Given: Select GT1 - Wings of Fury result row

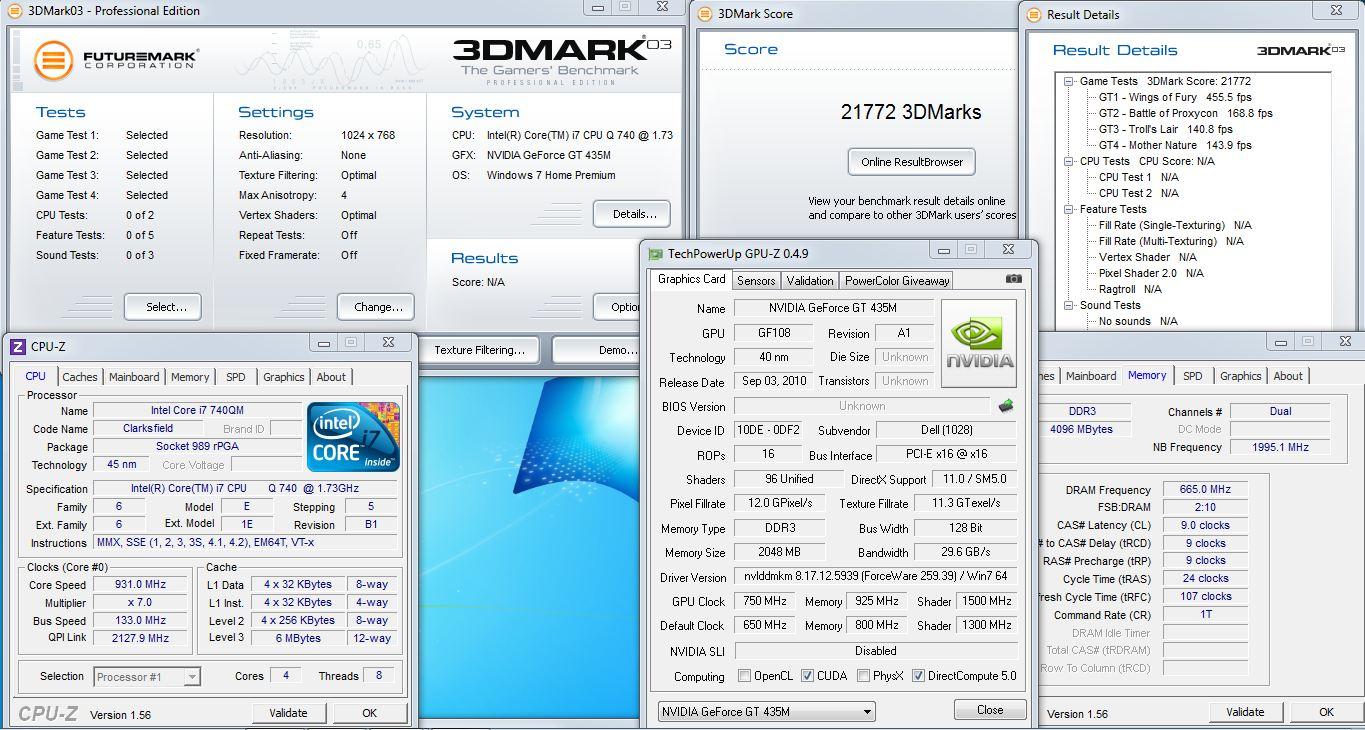Looking at the screenshot, I should [x=1175, y=97].
